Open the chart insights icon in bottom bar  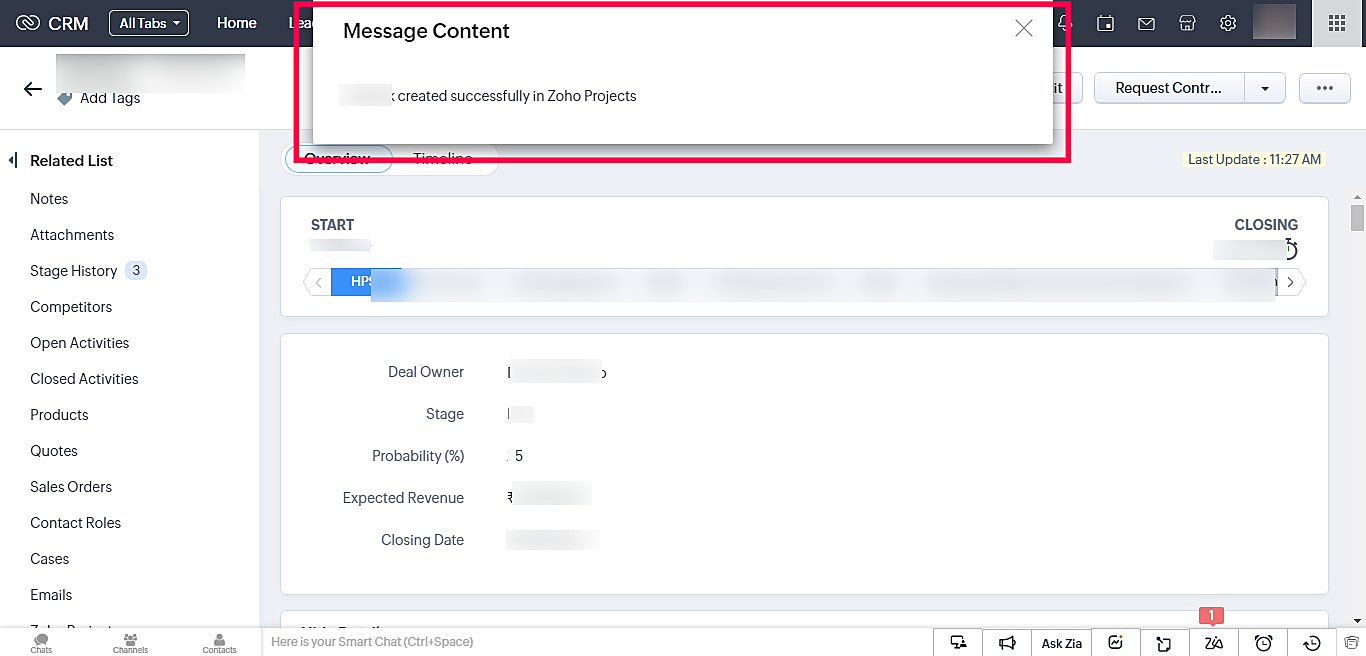pos(1116,643)
